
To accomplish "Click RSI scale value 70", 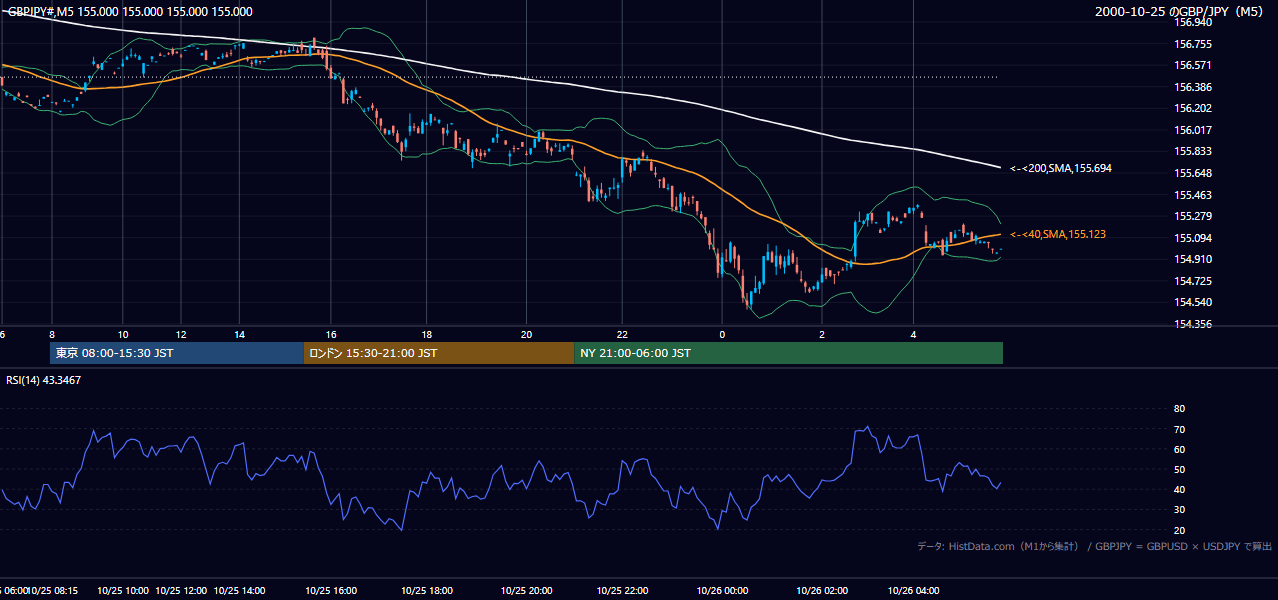I will (1179, 429).
